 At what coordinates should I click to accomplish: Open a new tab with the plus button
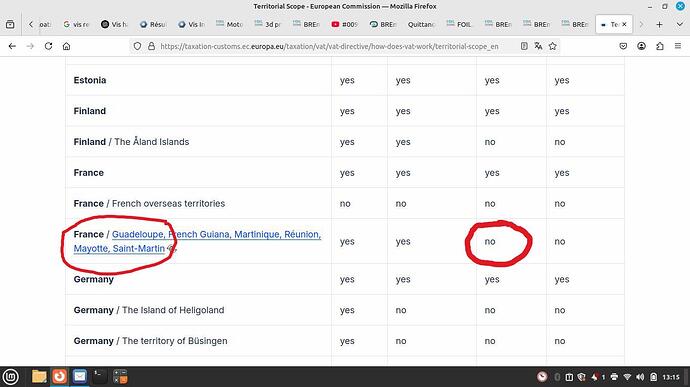(x=659, y=24)
